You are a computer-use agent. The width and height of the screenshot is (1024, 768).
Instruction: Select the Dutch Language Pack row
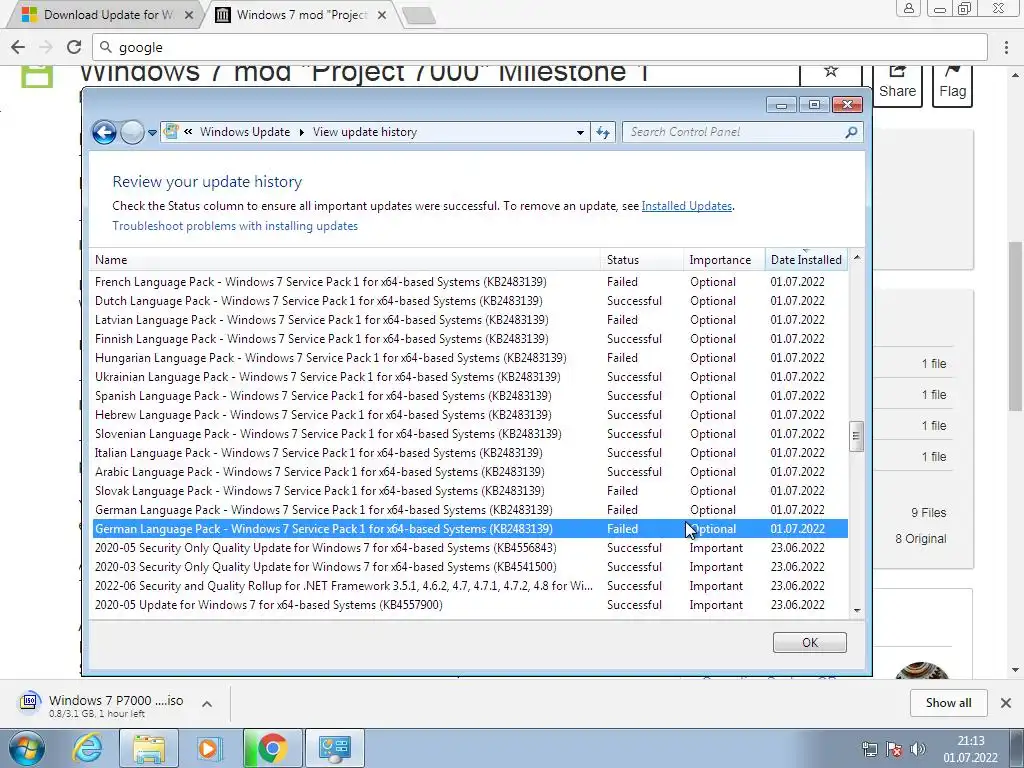click(470, 301)
